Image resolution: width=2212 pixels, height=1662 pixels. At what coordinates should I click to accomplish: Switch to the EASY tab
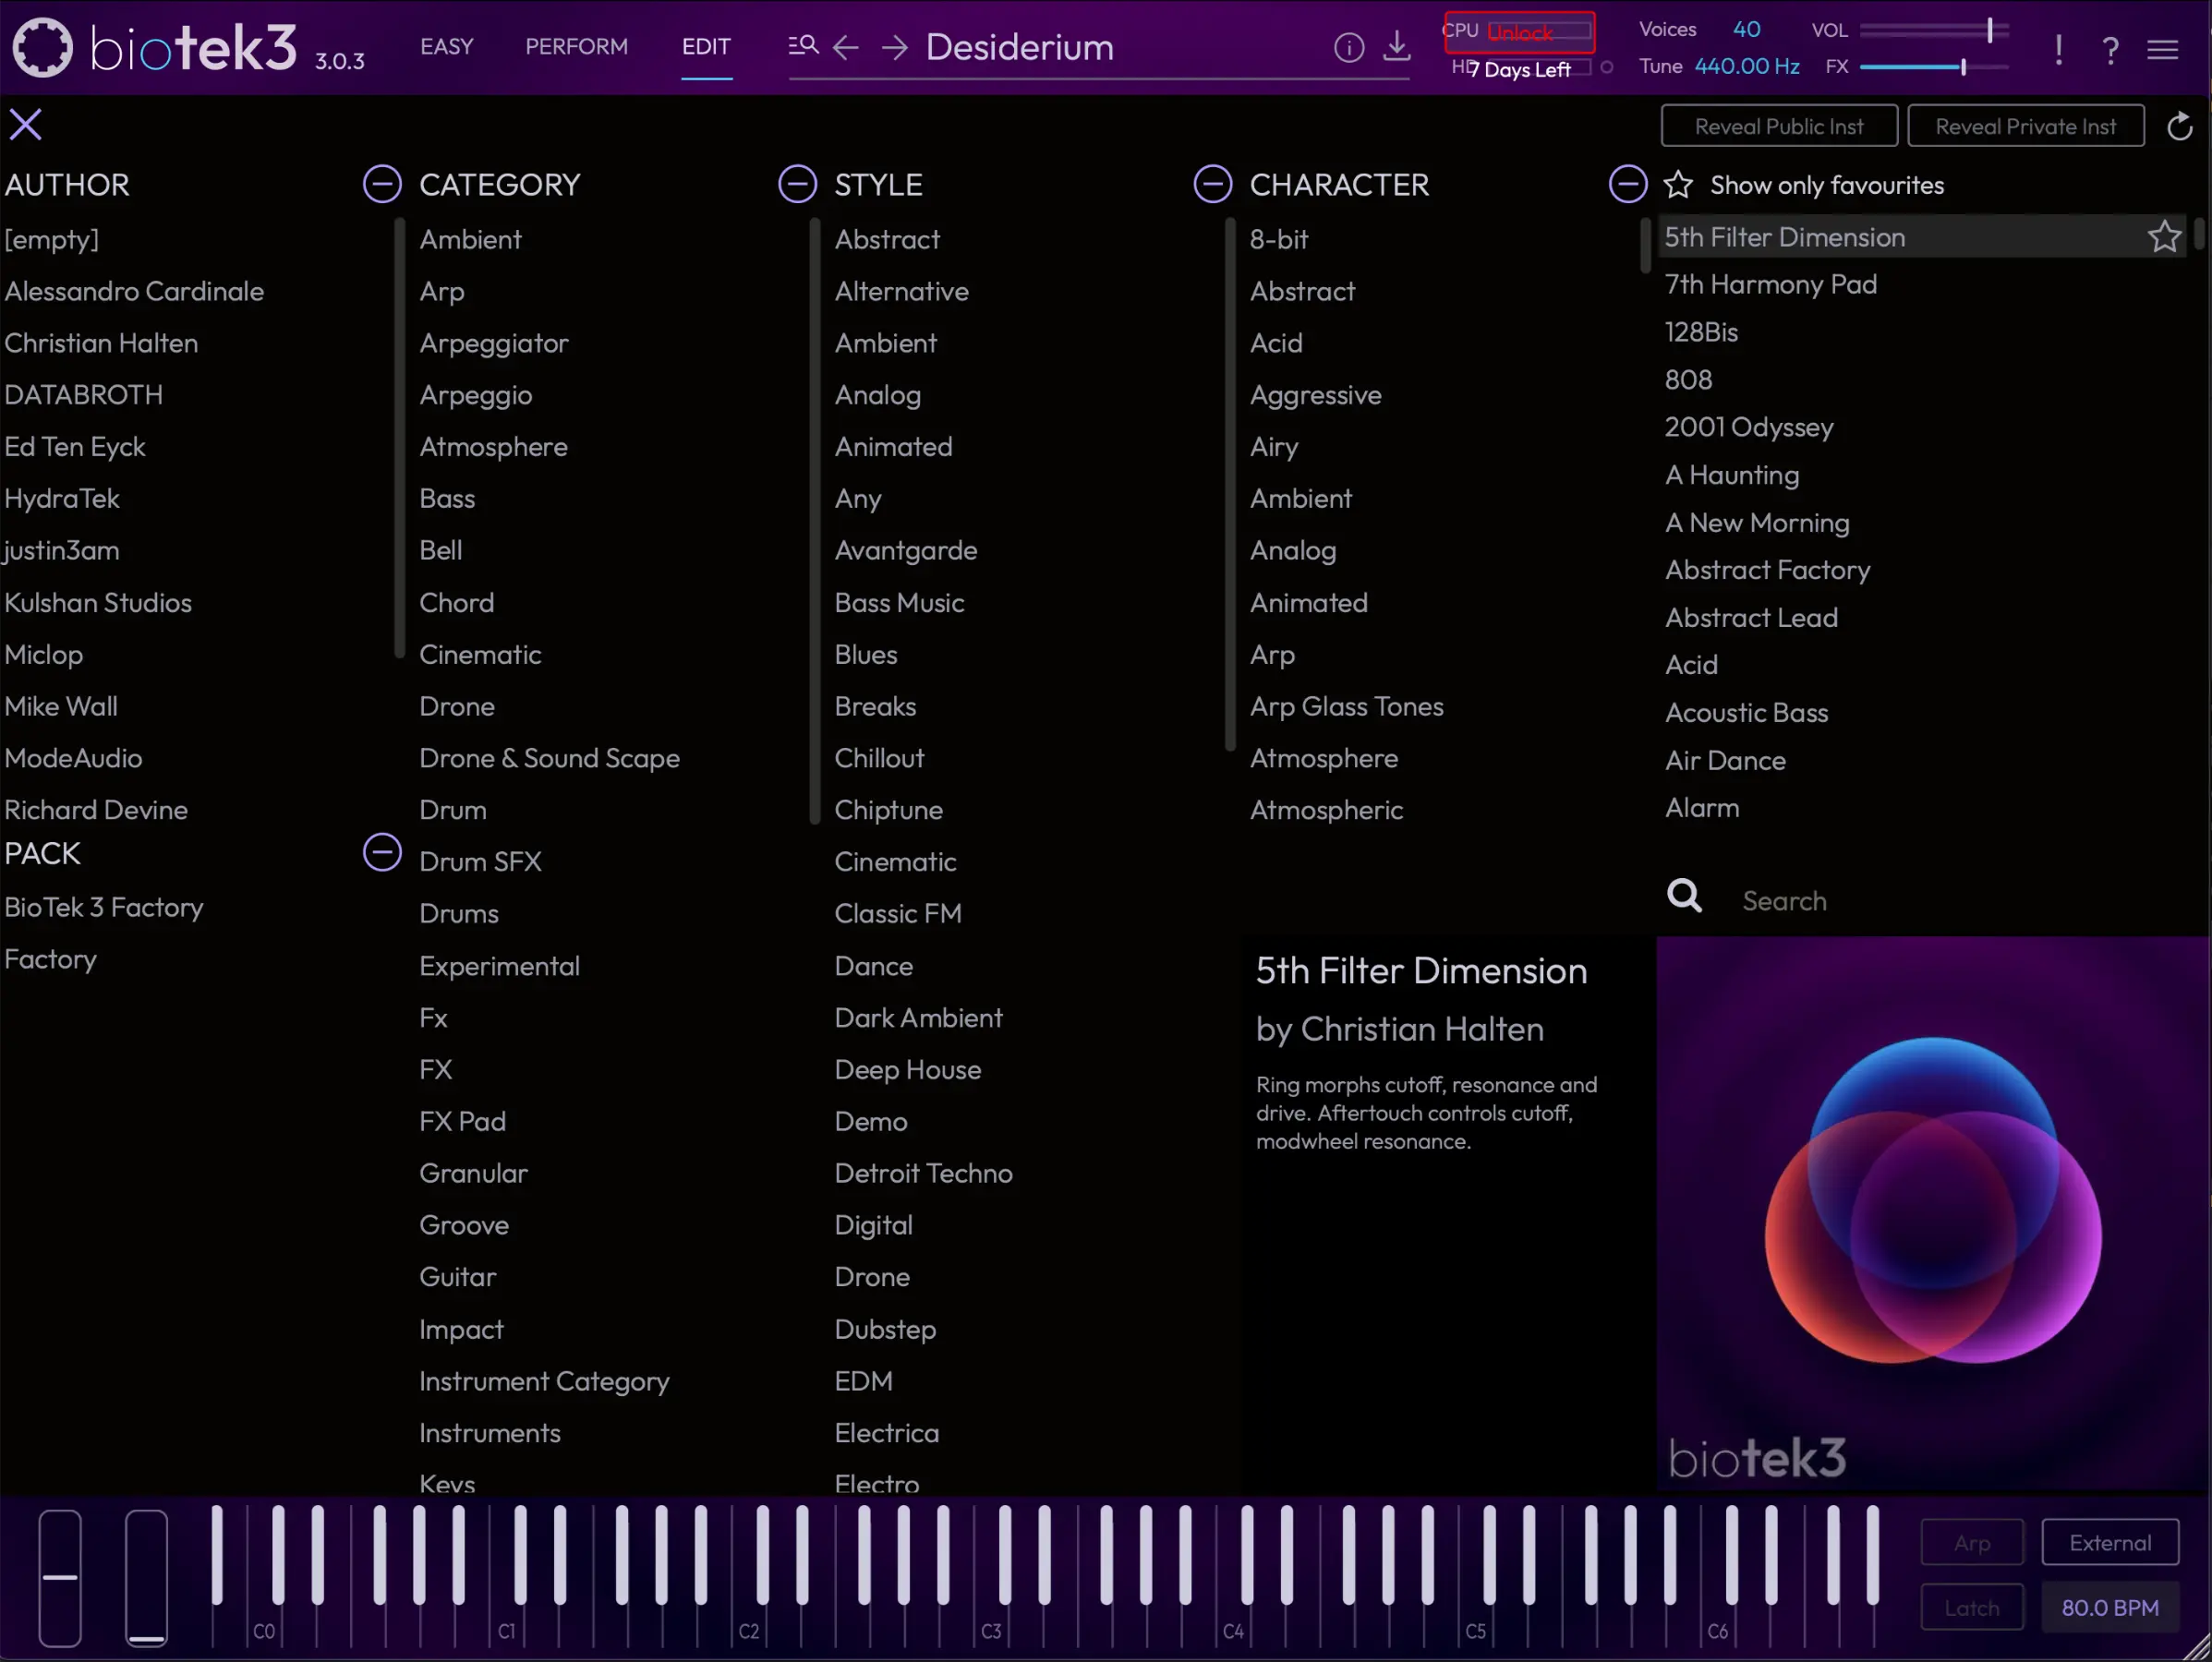446,47
